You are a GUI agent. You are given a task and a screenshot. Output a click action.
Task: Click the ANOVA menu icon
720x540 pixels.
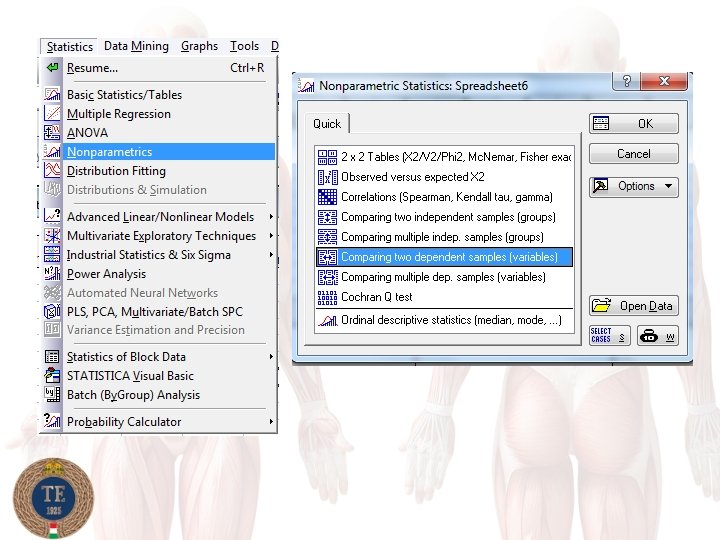tap(52, 133)
